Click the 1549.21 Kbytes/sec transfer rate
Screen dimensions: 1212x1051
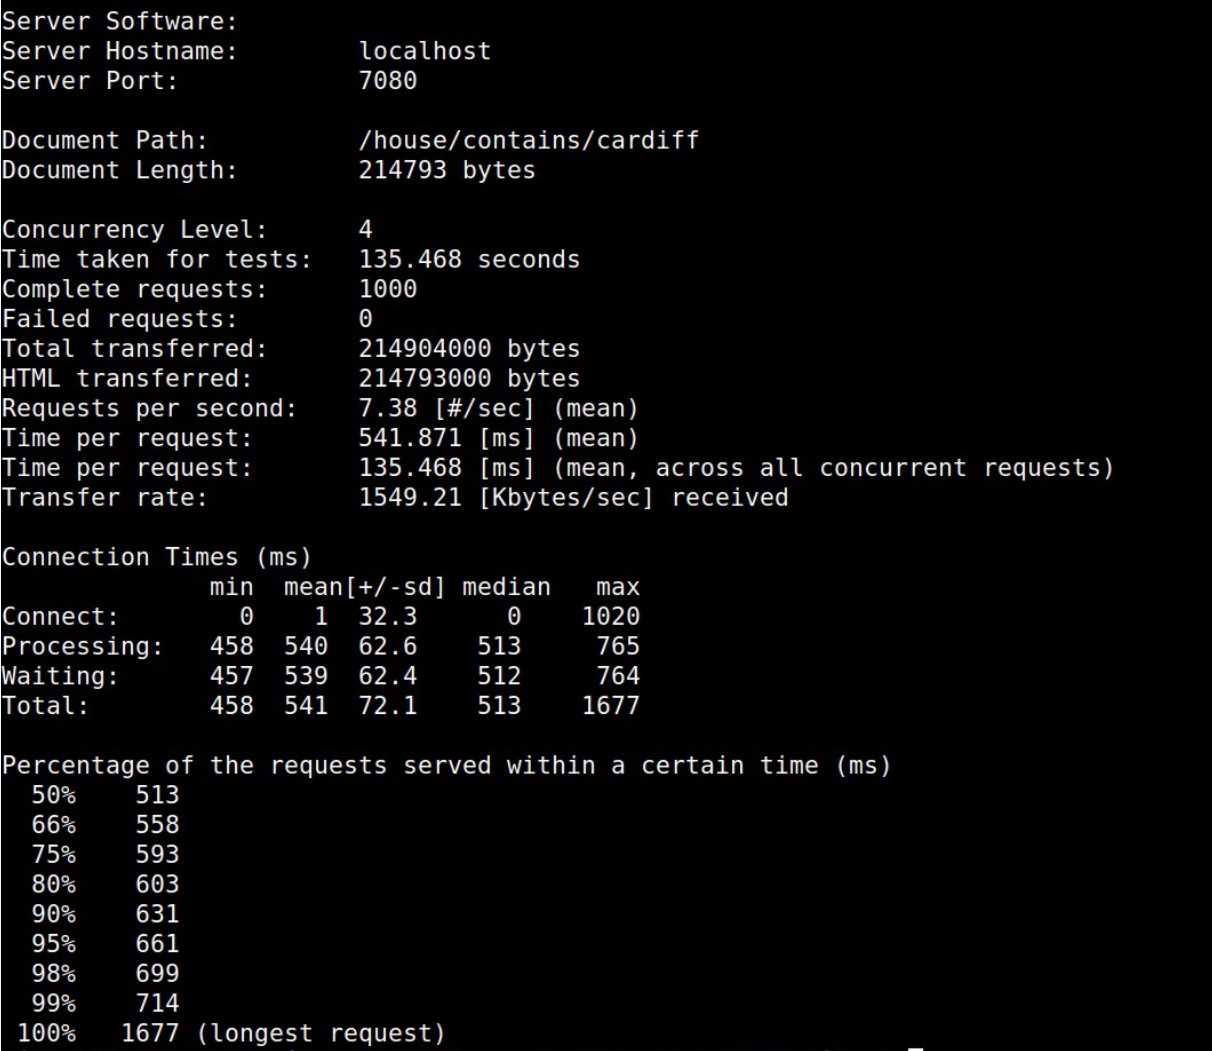(573, 497)
